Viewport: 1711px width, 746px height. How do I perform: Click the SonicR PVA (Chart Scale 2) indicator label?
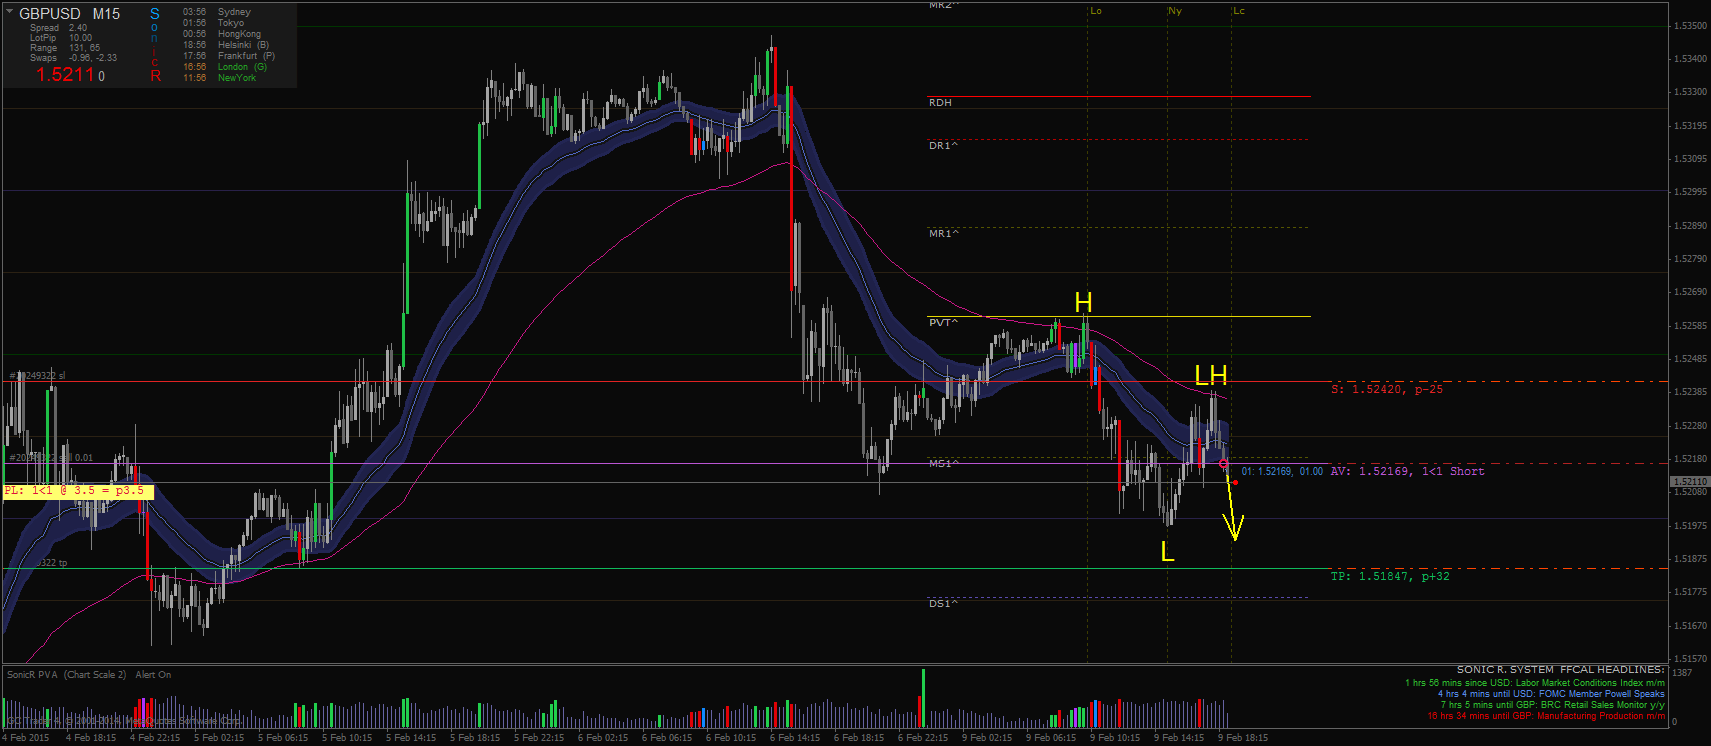click(66, 675)
